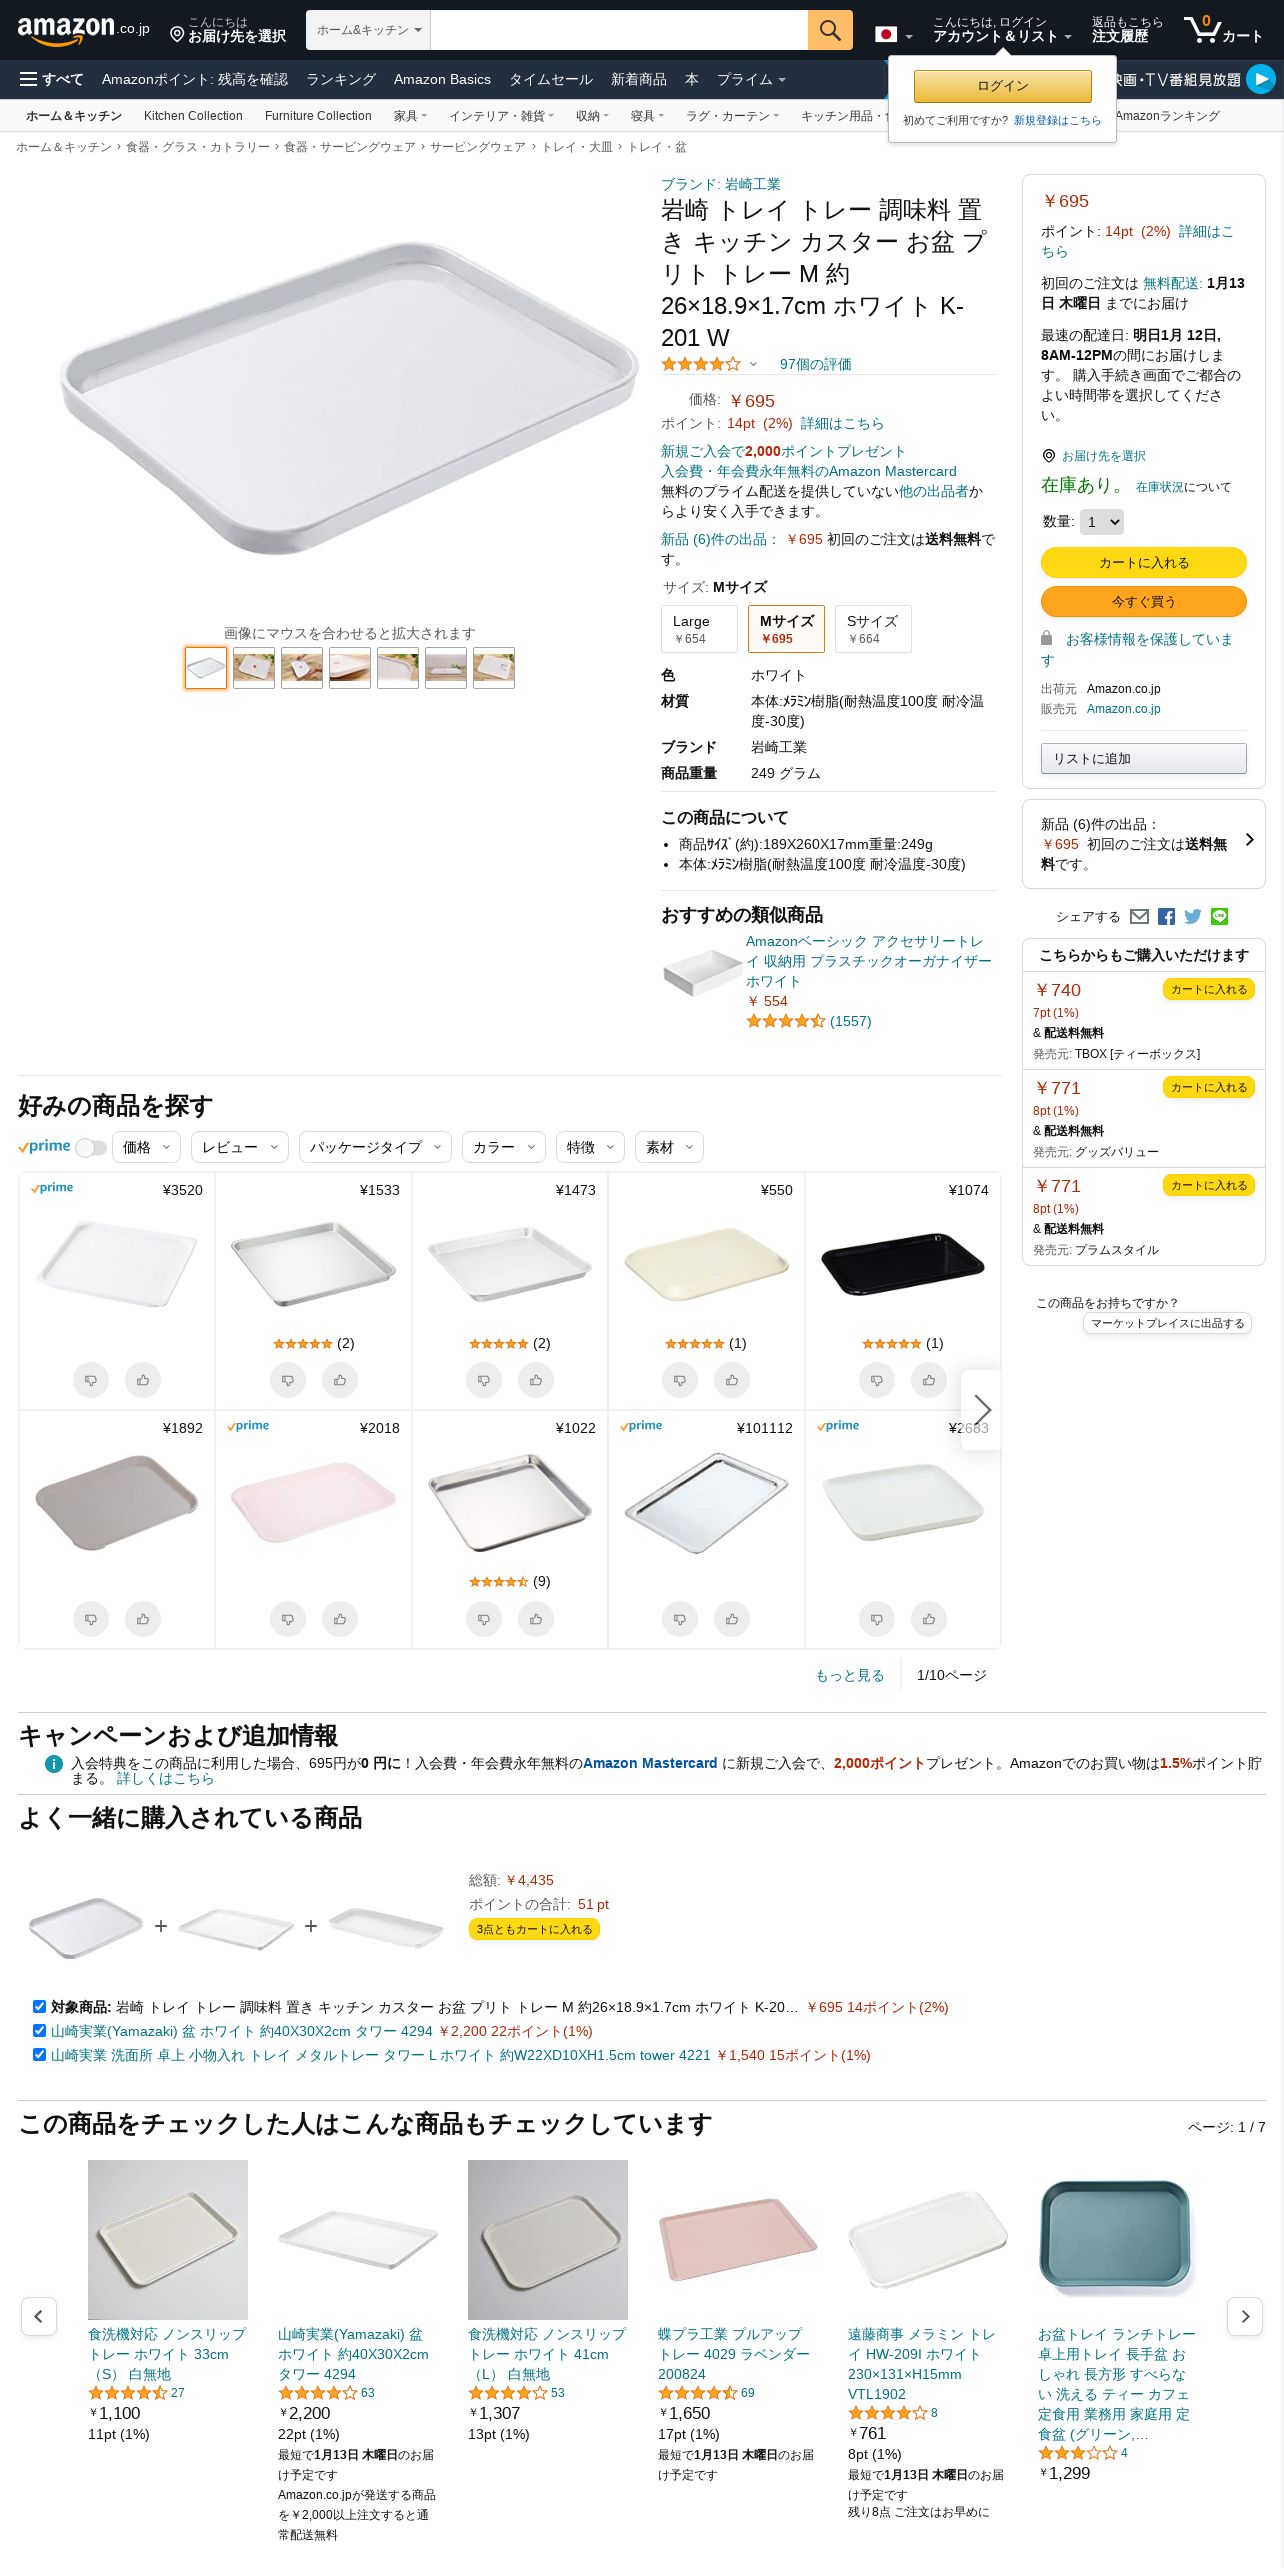Share product via LINE icon
Image resolution: width=1284 pixels, height=2568 pixels.
coord(1219,916)
